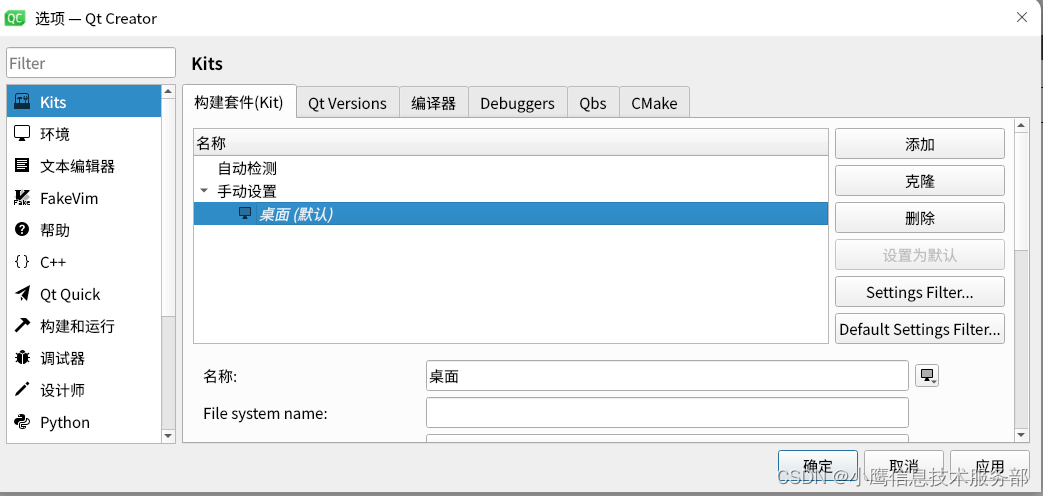Click the 添加 button
Viewport: 1043px width, 496px height.
point(919,144)
